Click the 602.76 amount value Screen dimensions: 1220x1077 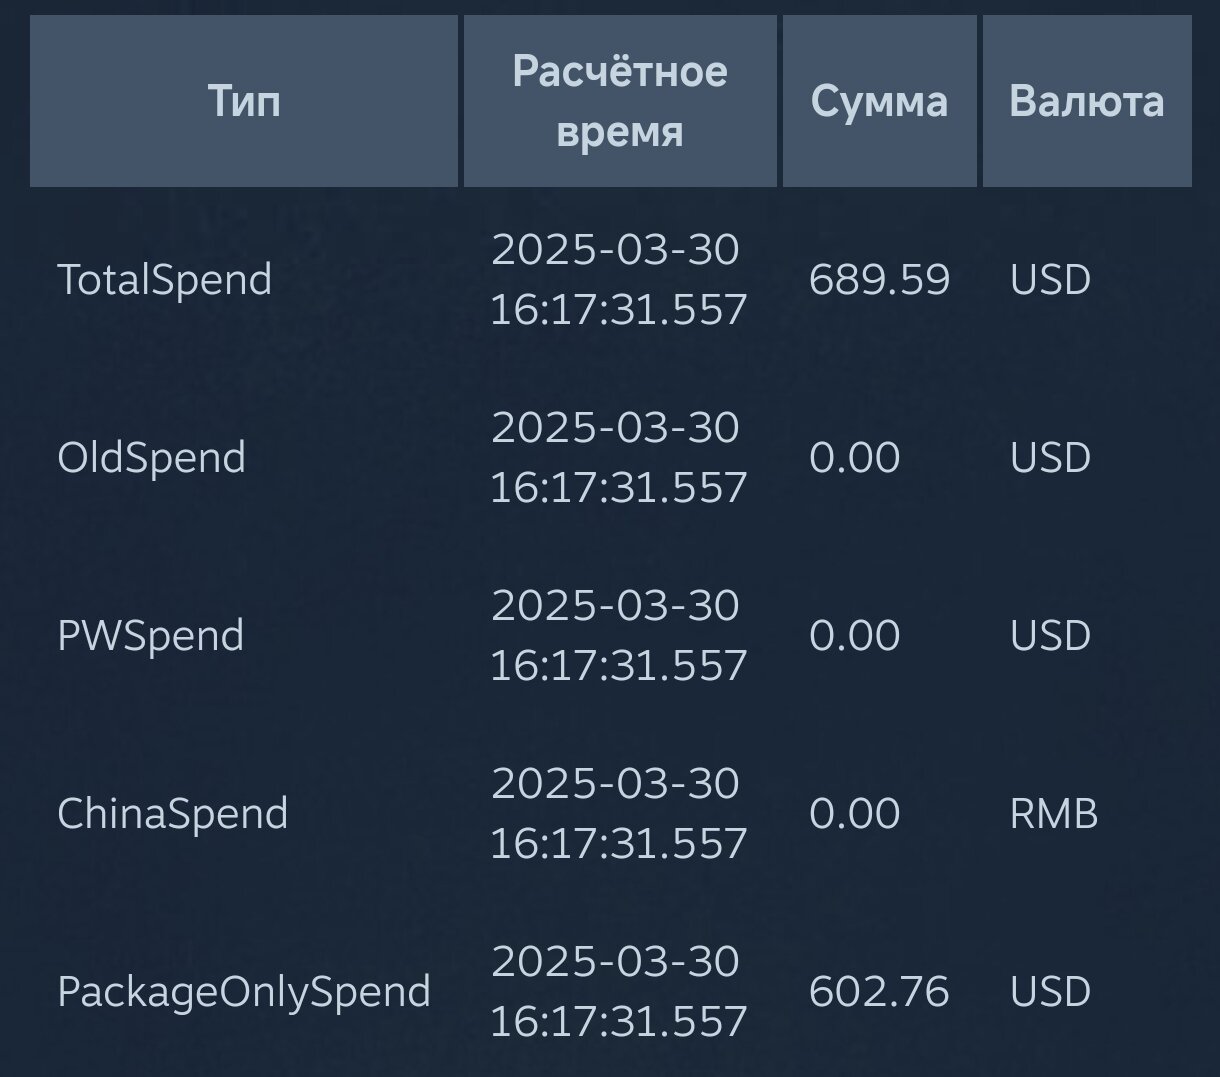point(879,991)
